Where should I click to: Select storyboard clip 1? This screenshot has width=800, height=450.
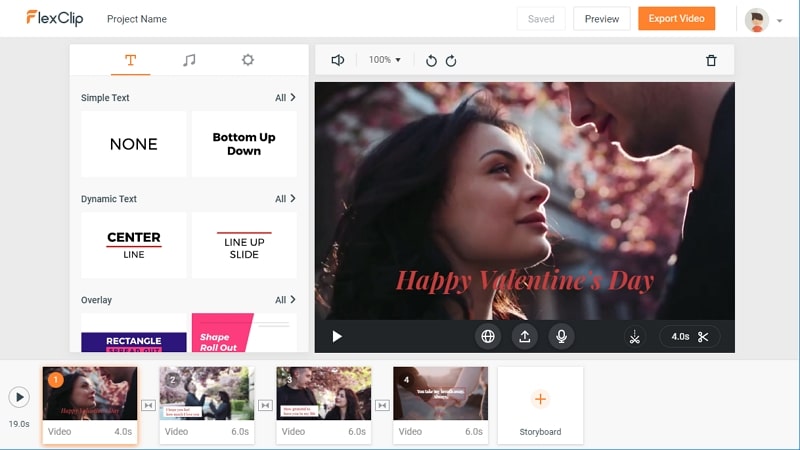[90, 405]
